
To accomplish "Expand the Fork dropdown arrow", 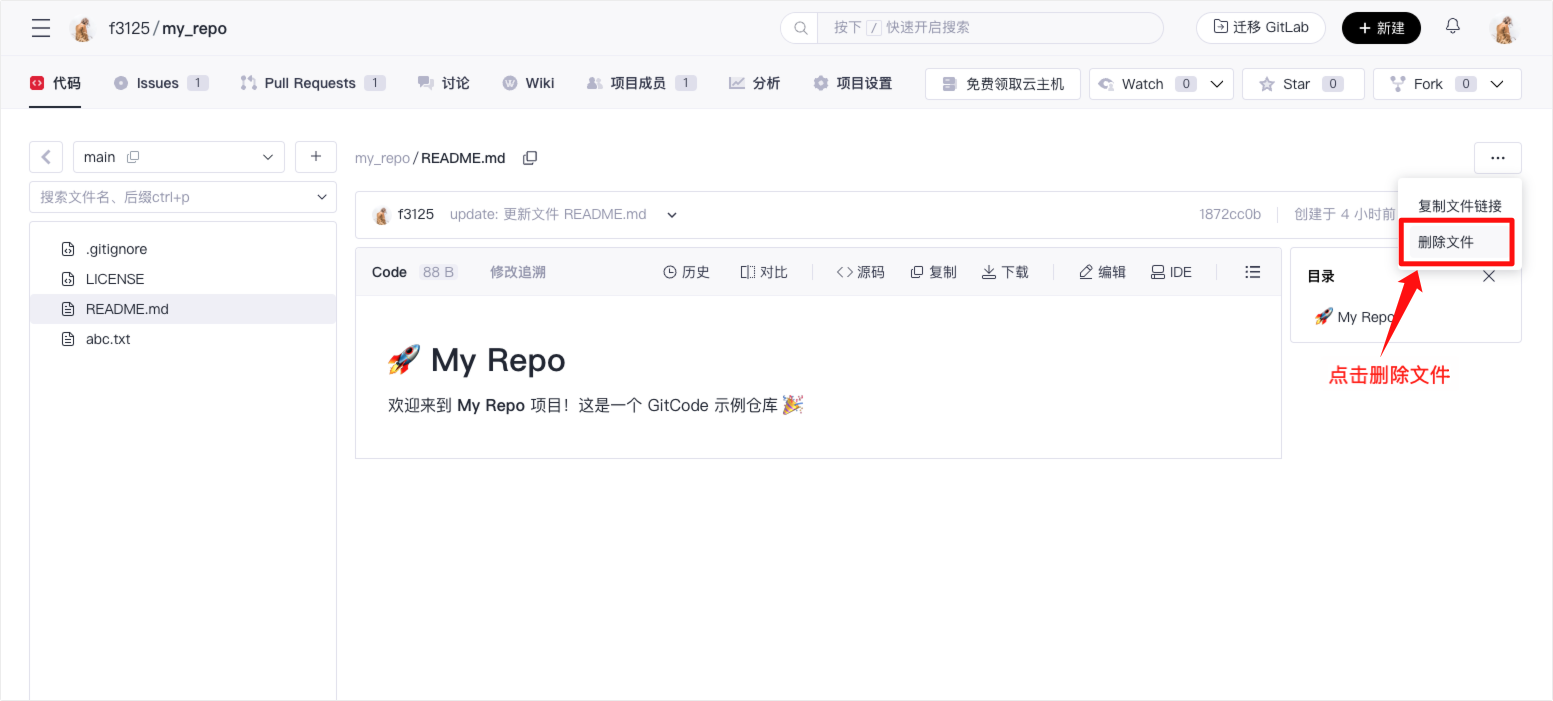I will (1497, 84).
